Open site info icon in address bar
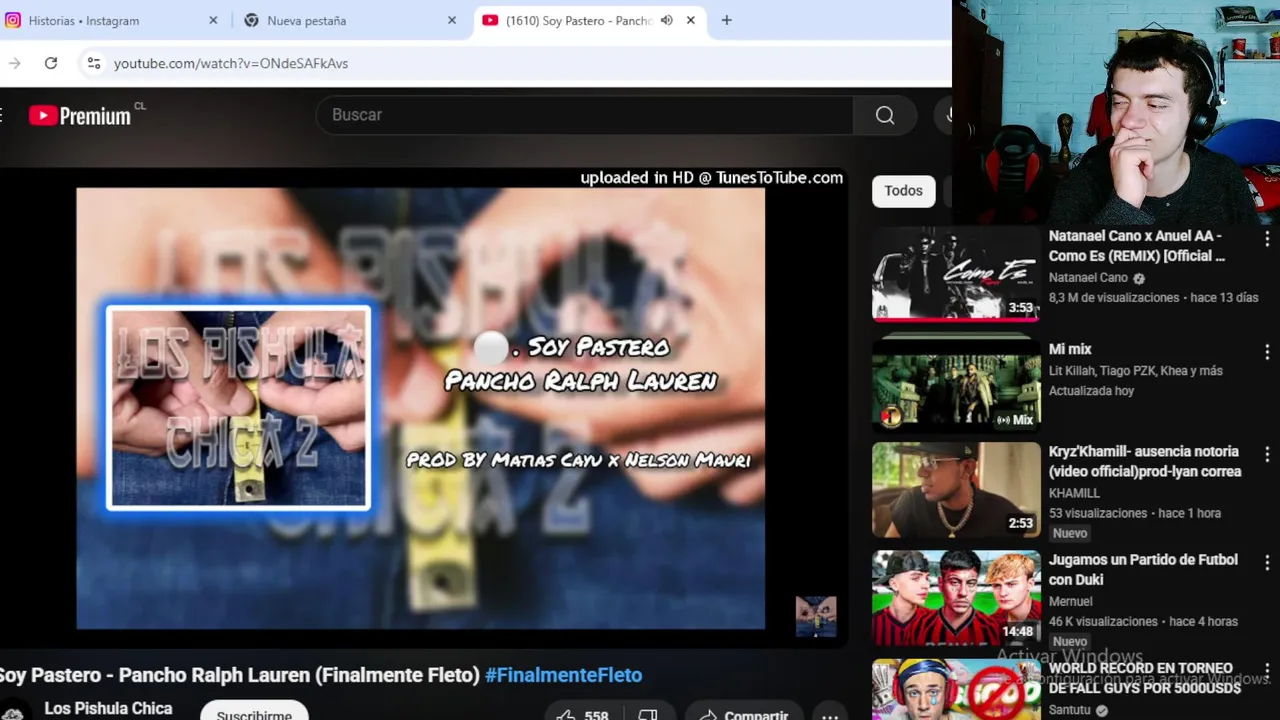The height and width of the screenshot is (720, 1280). [93, 63]
